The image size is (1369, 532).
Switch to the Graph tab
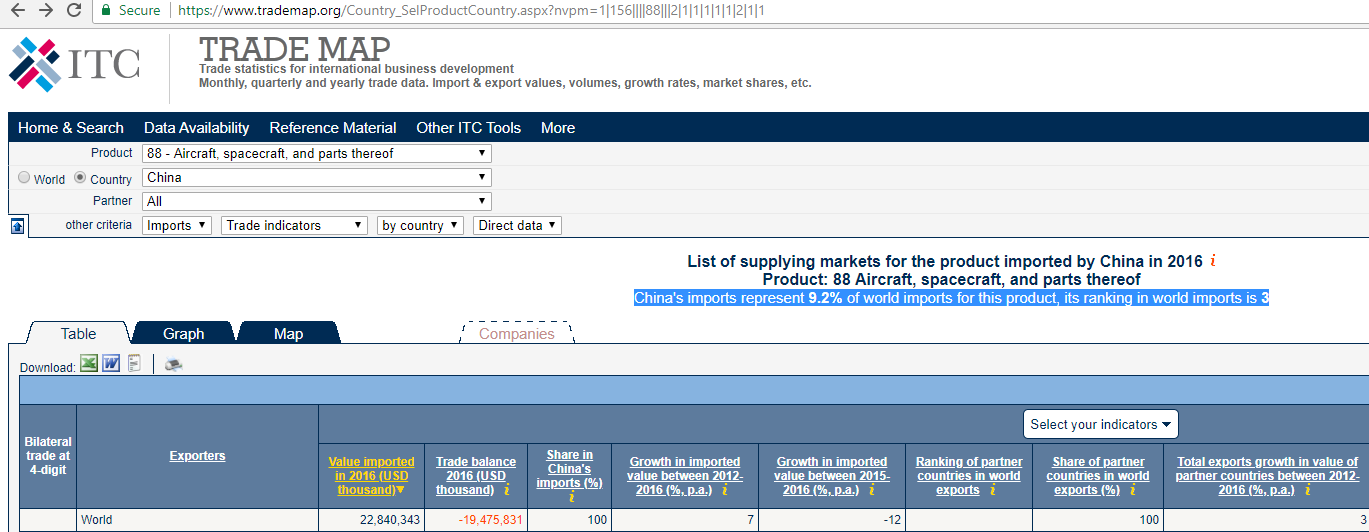point(183,333)
